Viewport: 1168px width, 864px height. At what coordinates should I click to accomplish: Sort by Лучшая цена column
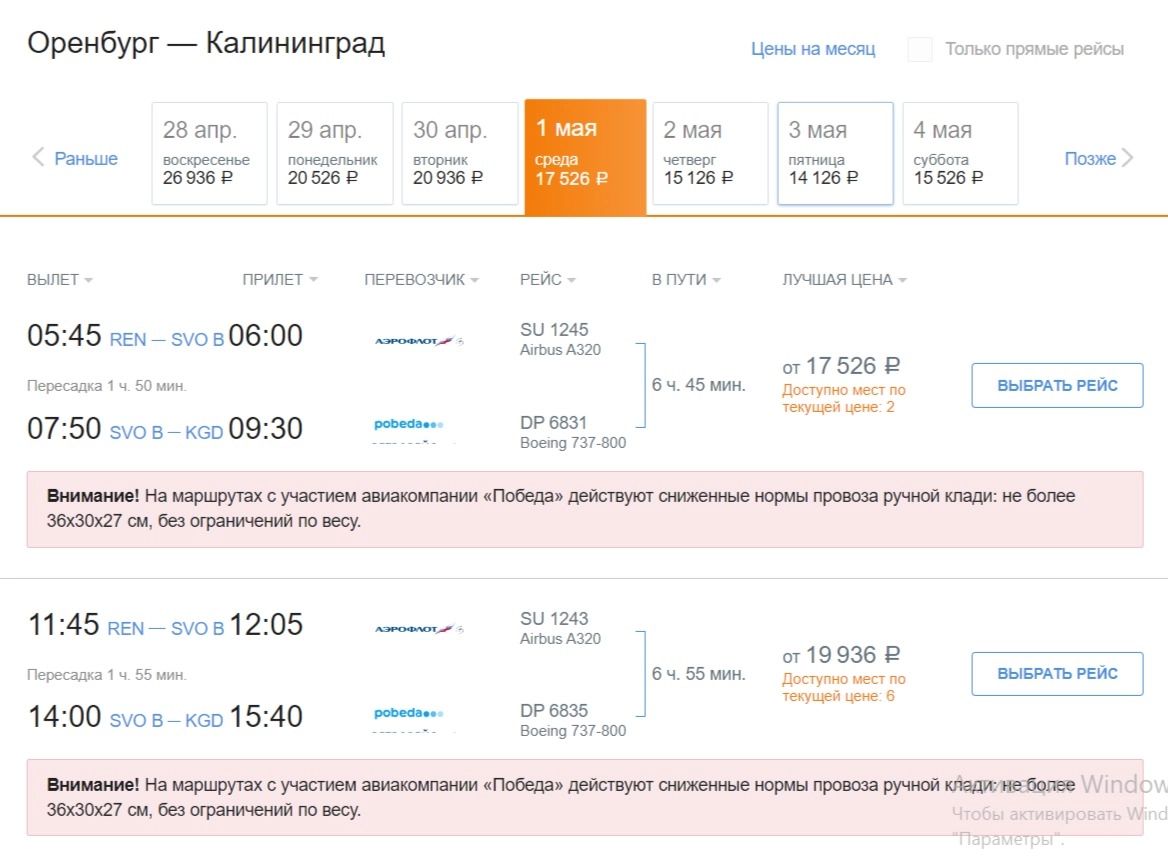[x=844, y=280]
